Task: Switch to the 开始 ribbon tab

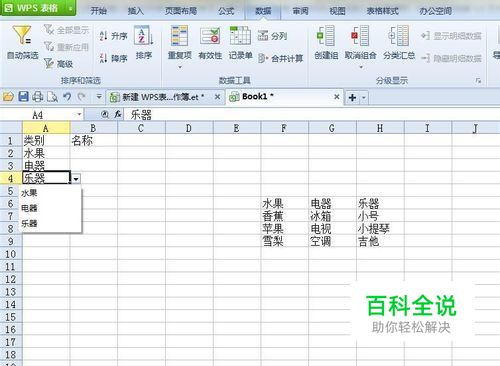Action: click(x=99, y=11)
